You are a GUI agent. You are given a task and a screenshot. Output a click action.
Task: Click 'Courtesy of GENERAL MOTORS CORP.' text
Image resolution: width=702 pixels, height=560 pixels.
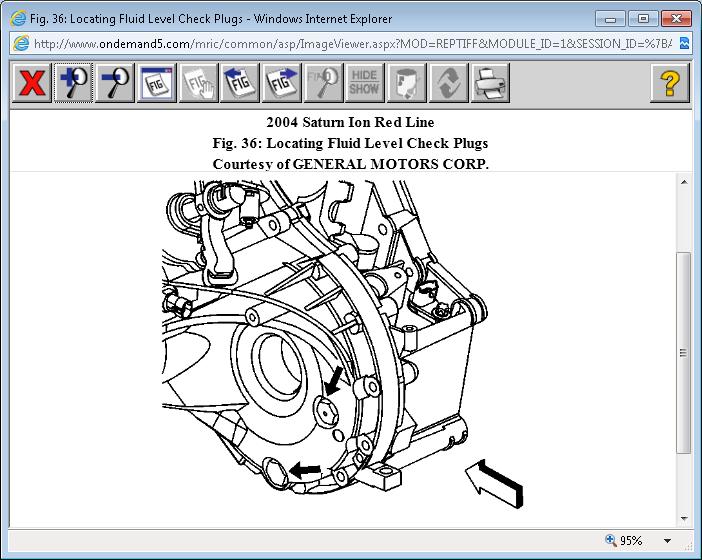click(351, 164)
